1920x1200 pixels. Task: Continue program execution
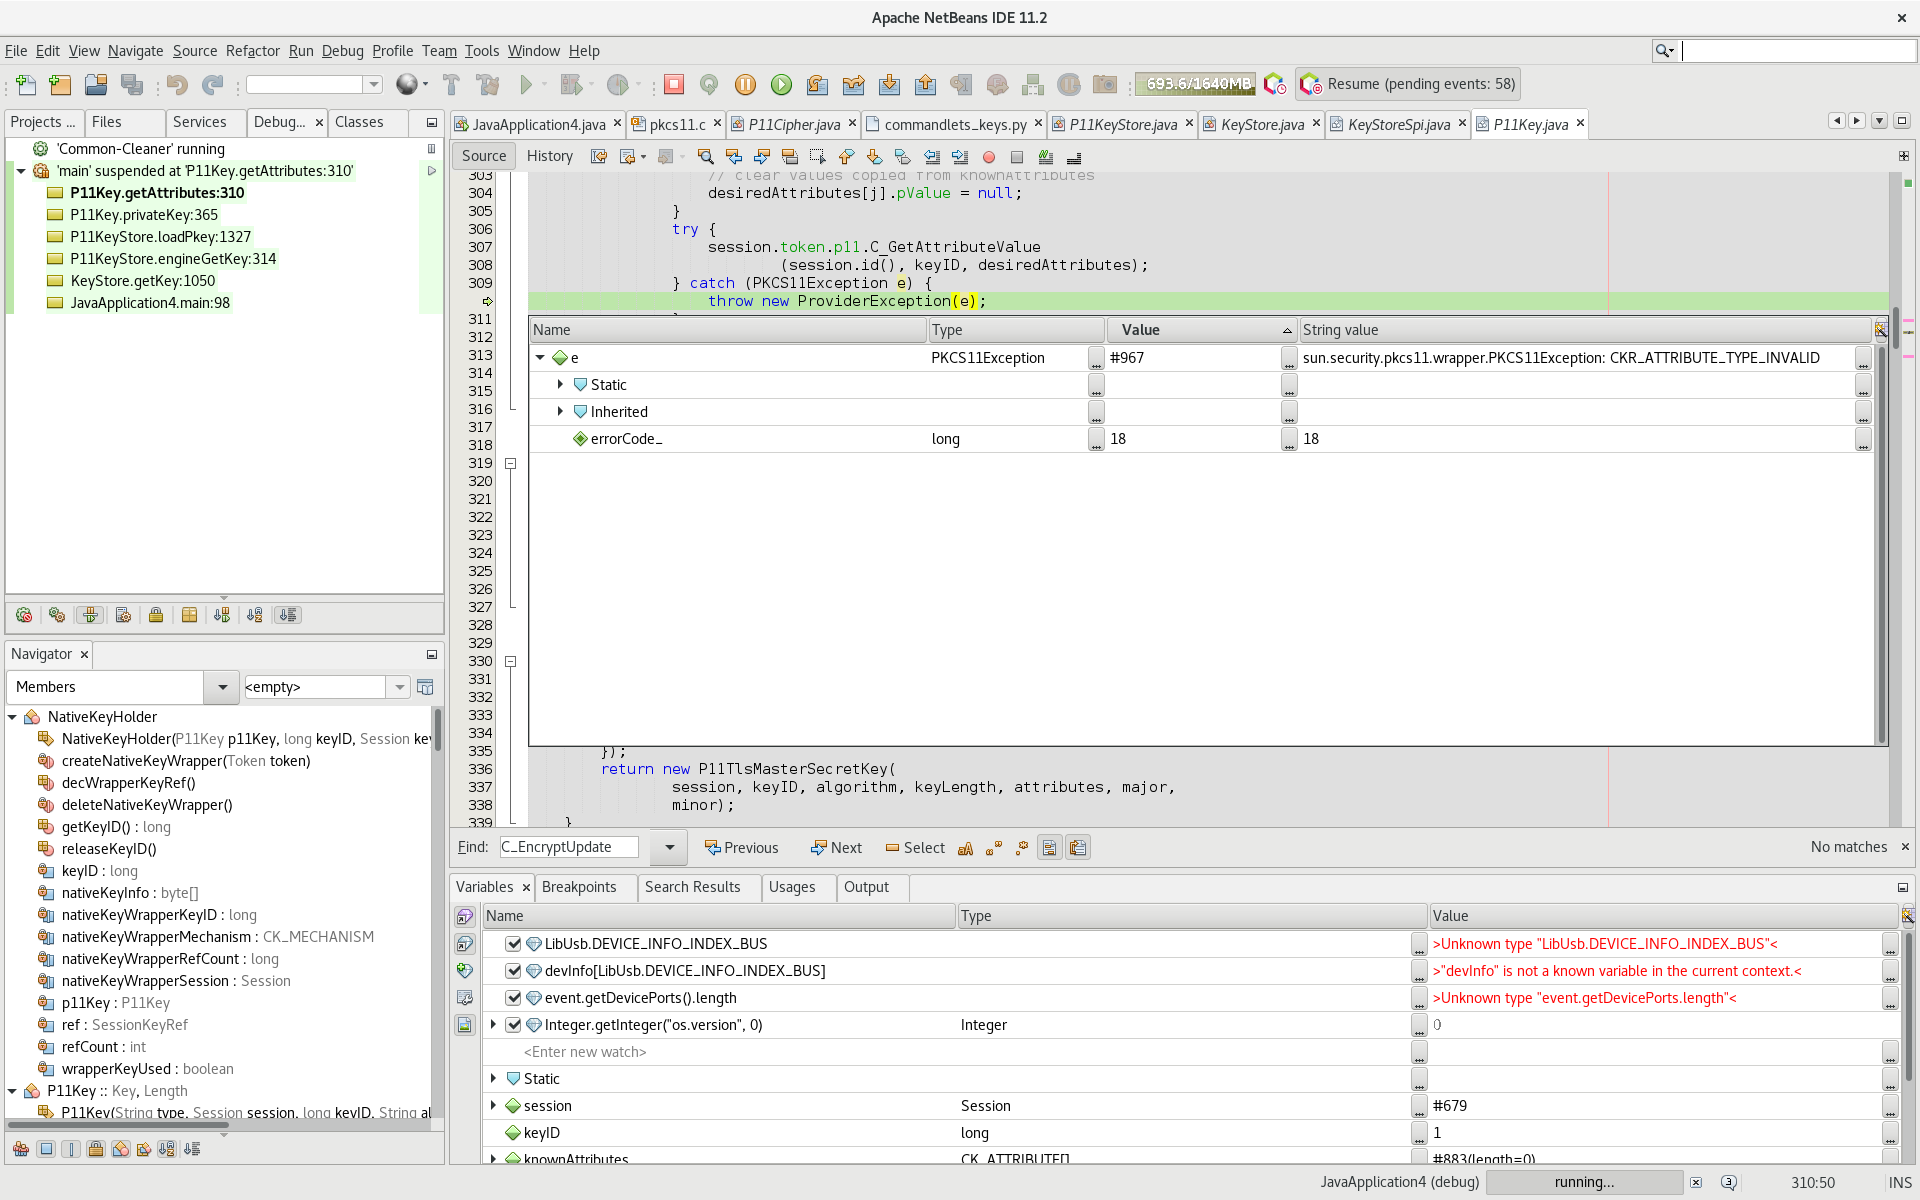(781, 84)
